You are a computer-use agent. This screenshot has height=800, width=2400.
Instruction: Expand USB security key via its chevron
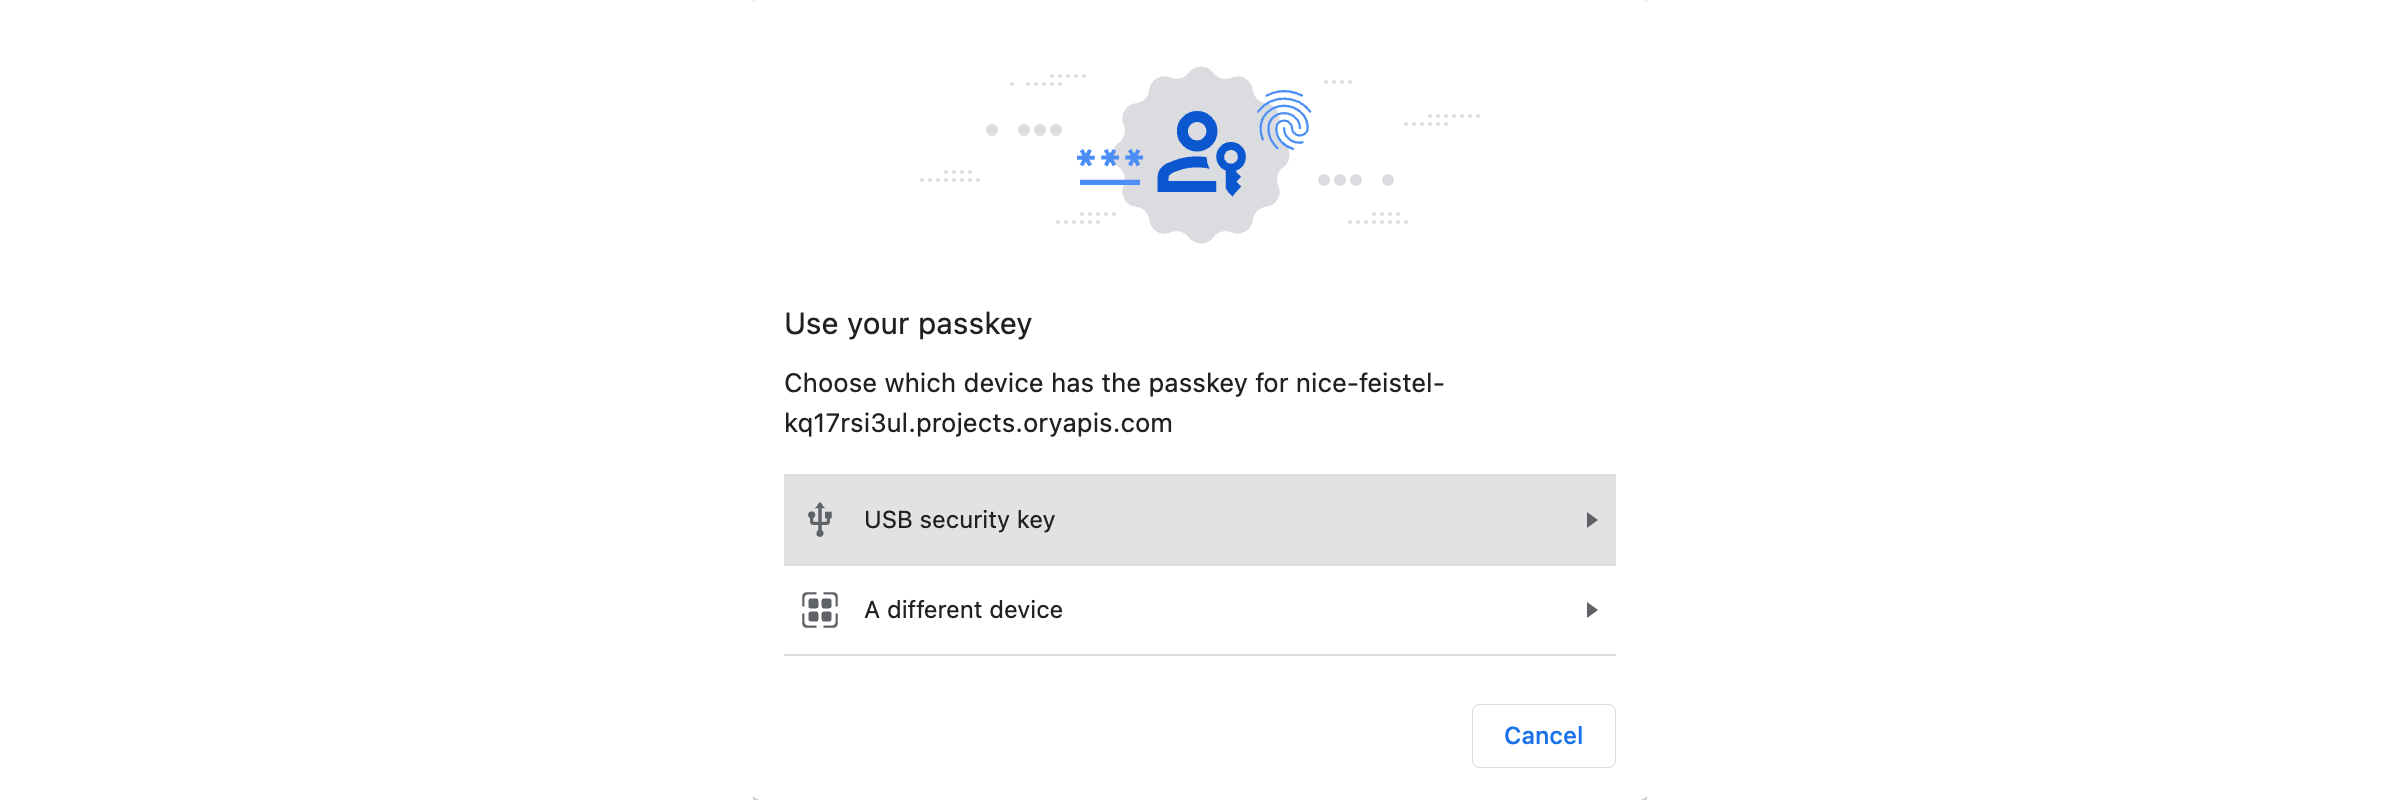(x=1593, y=519)
